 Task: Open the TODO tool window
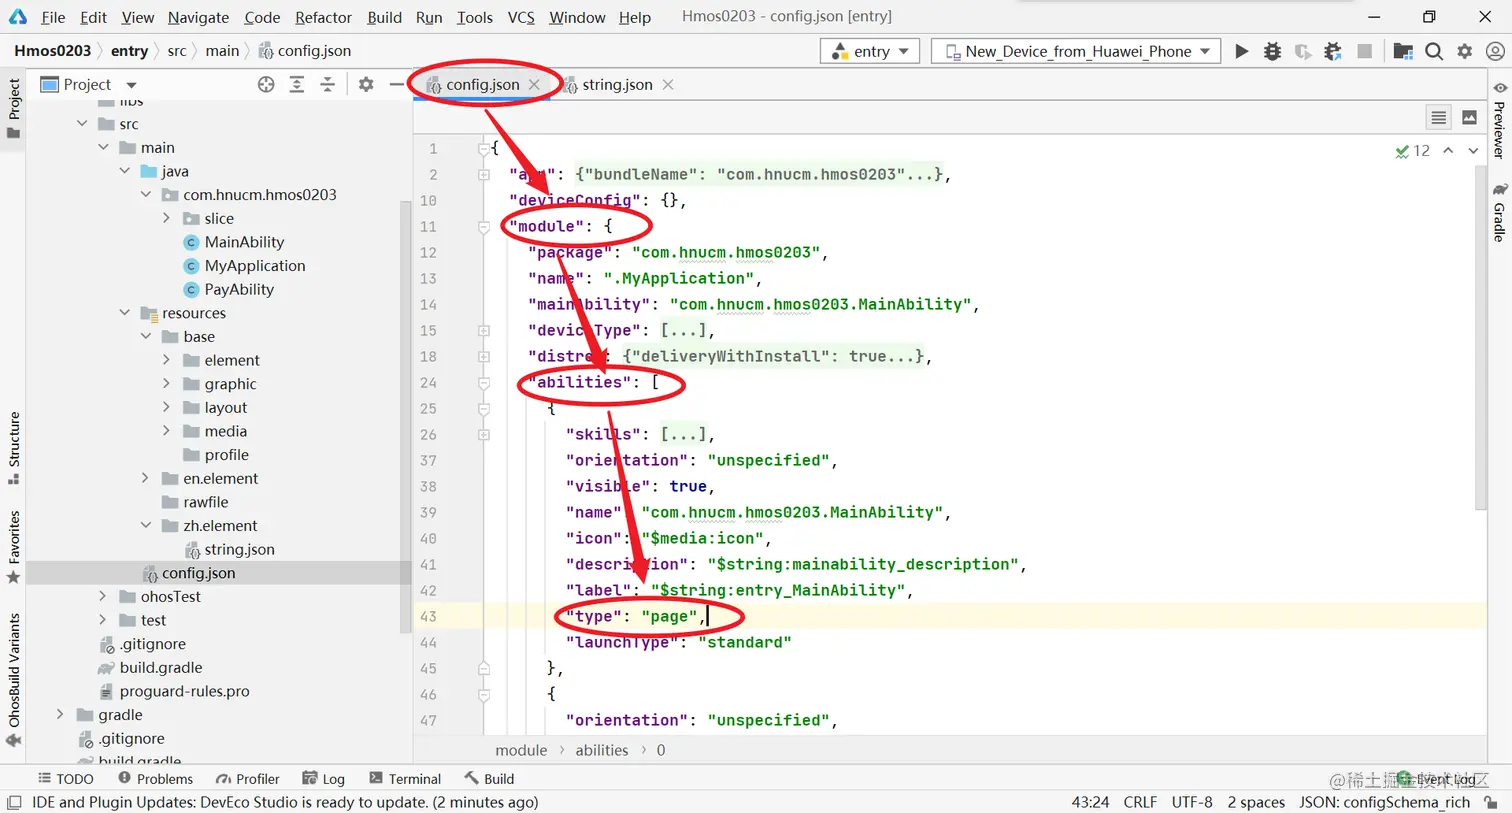[x=65, y=779]
